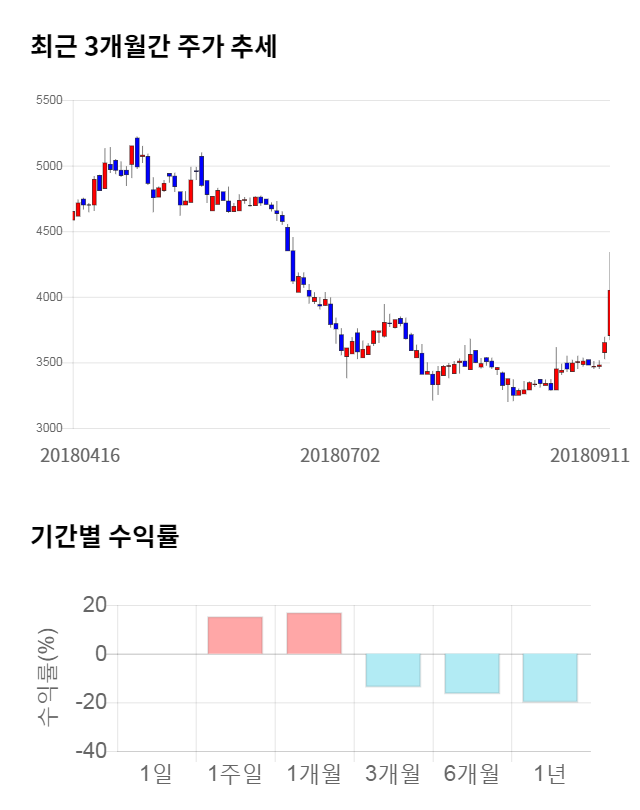Click the 6개월 negative return bar
This screenshot has width=640, height=810.
tap(472, 673)
